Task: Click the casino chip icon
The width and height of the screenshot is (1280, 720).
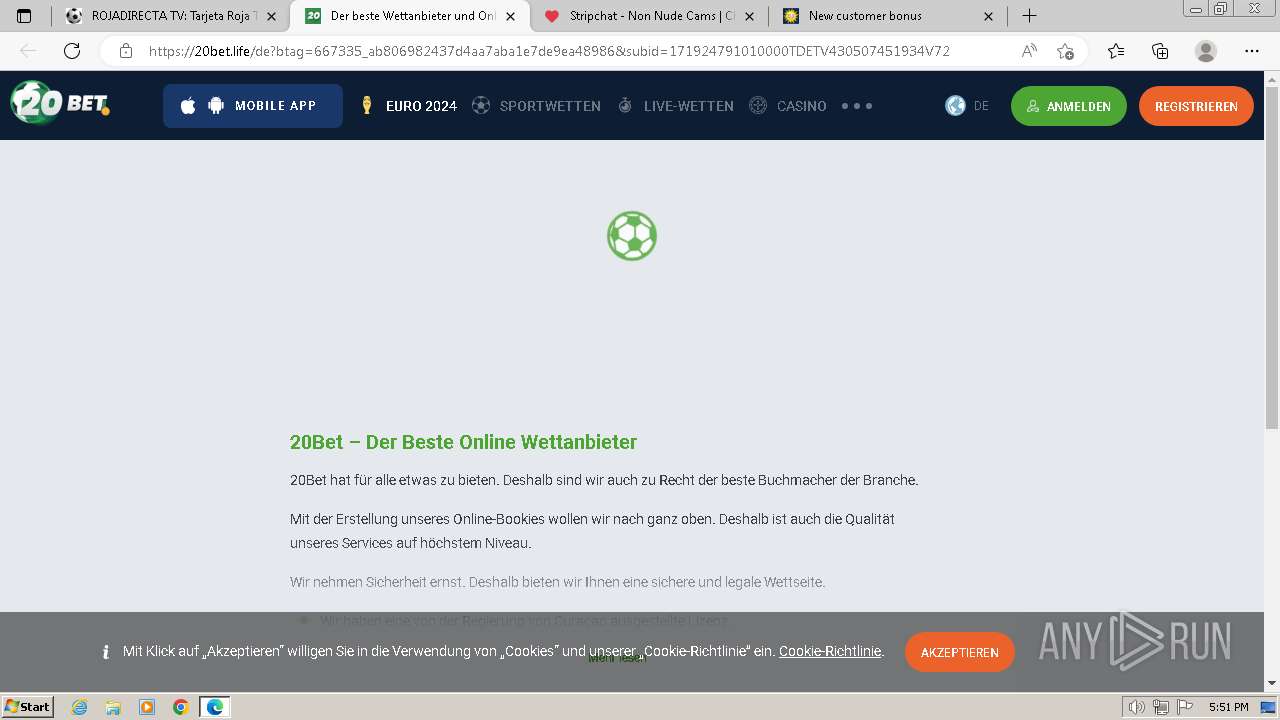Action: [758, 105]
